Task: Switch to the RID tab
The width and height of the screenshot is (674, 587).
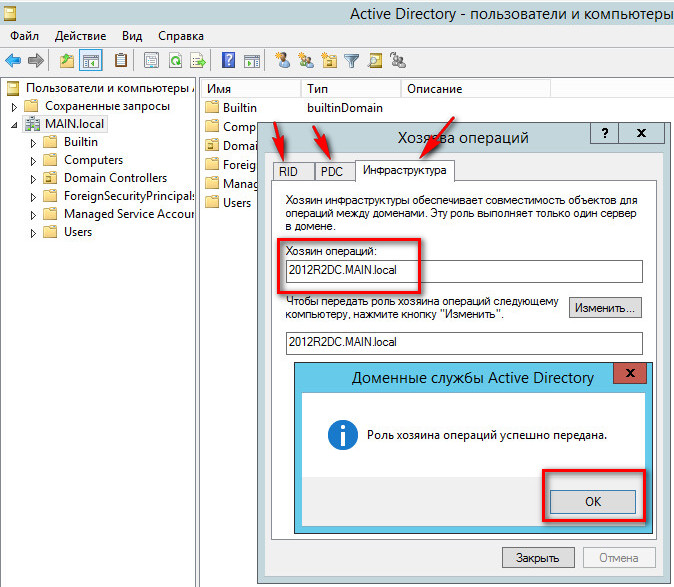Action: (292, 171)
